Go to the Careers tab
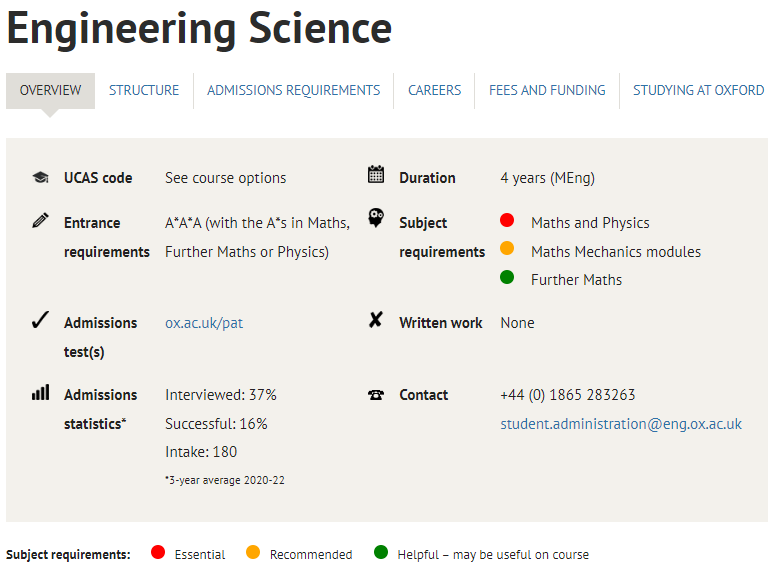The image size is (772, 571). coord(434,91)
